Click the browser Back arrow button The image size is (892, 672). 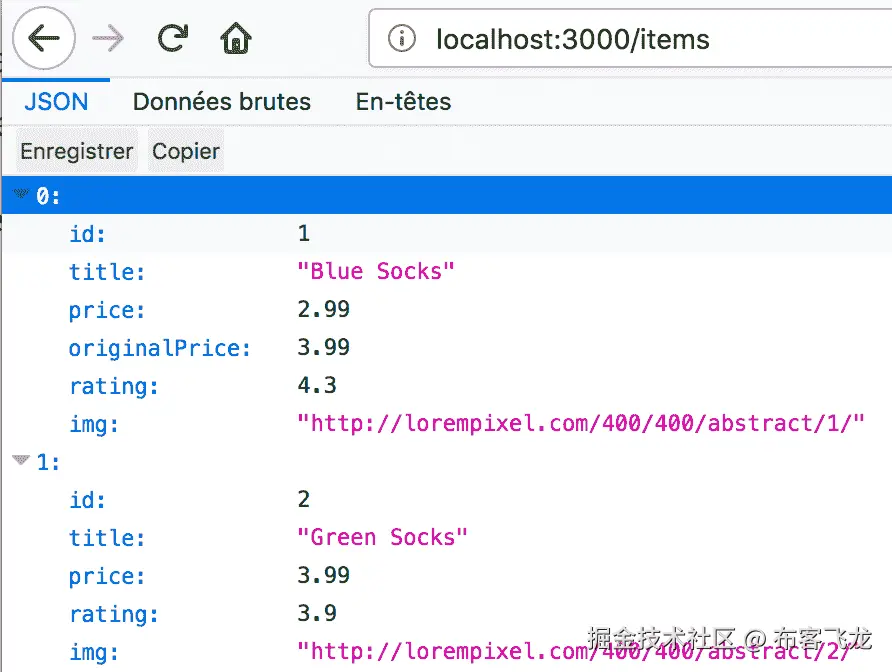click(x=43, y=39)
